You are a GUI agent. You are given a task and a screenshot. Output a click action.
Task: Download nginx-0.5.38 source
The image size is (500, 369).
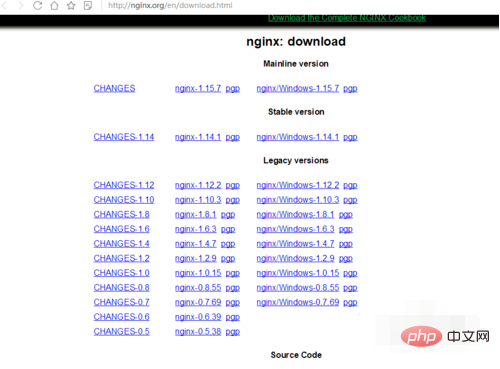pos(198,332)
